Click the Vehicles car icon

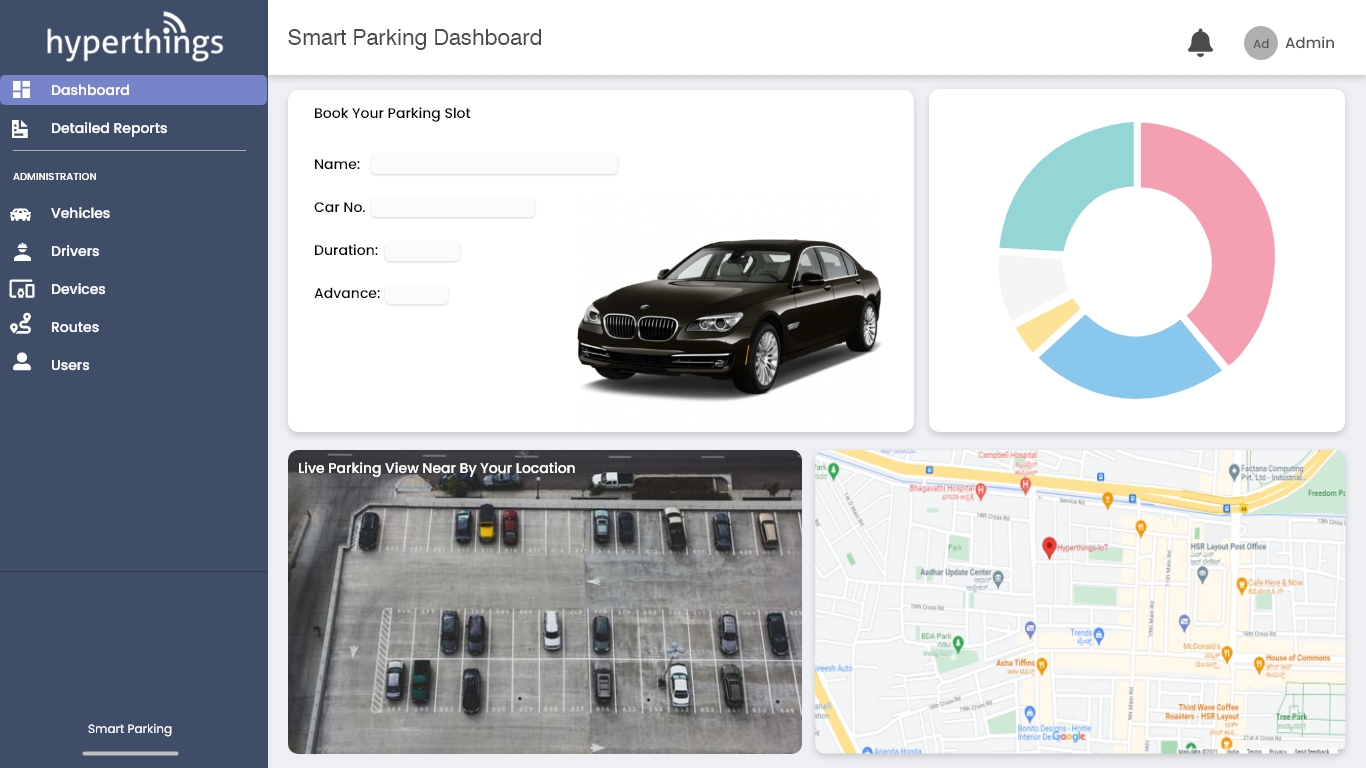22,213
